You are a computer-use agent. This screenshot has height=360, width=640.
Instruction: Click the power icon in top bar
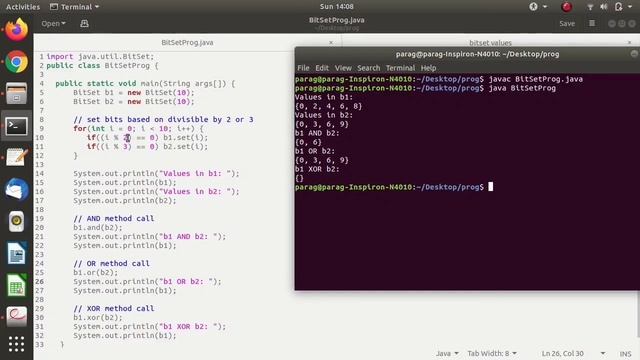618,7
